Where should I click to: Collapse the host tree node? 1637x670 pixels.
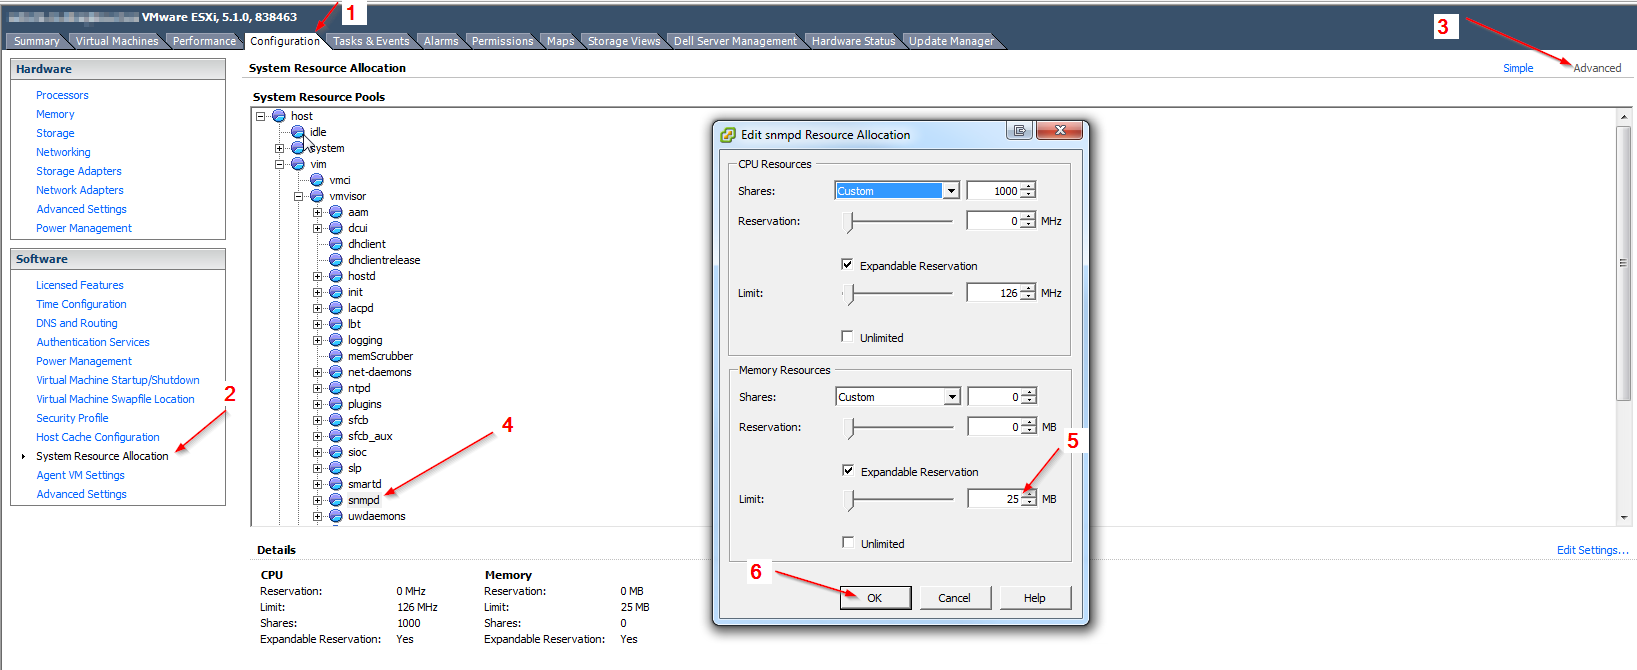point(261,116)
